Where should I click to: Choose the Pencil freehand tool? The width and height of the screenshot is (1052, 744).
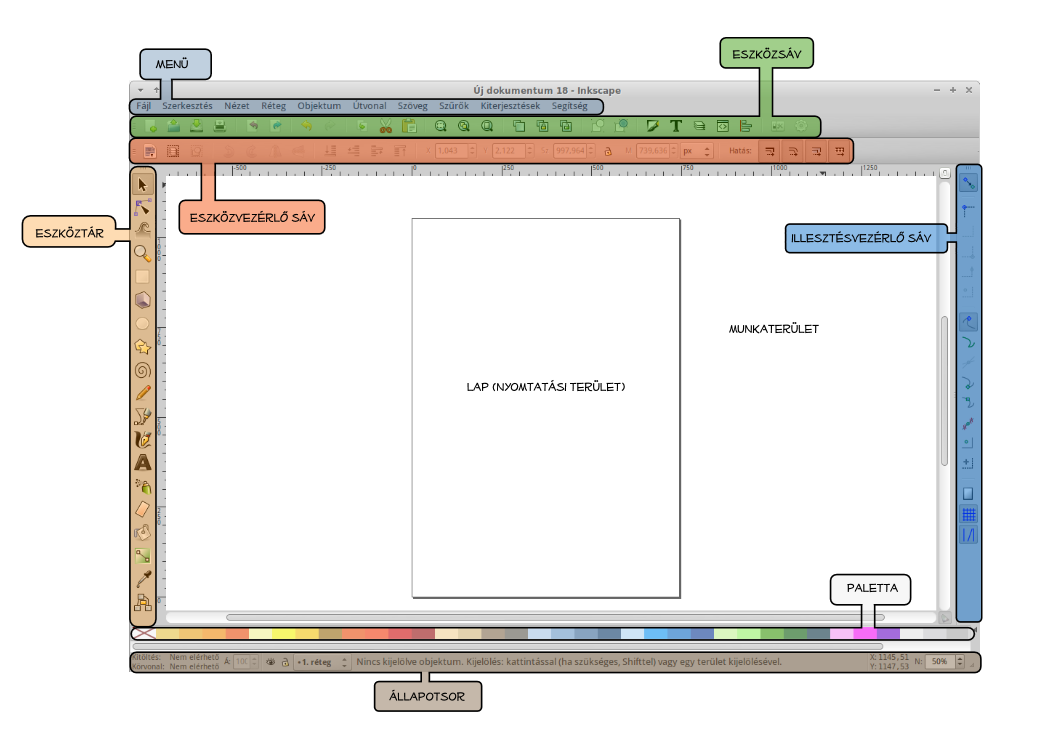[x=143, y=393]
